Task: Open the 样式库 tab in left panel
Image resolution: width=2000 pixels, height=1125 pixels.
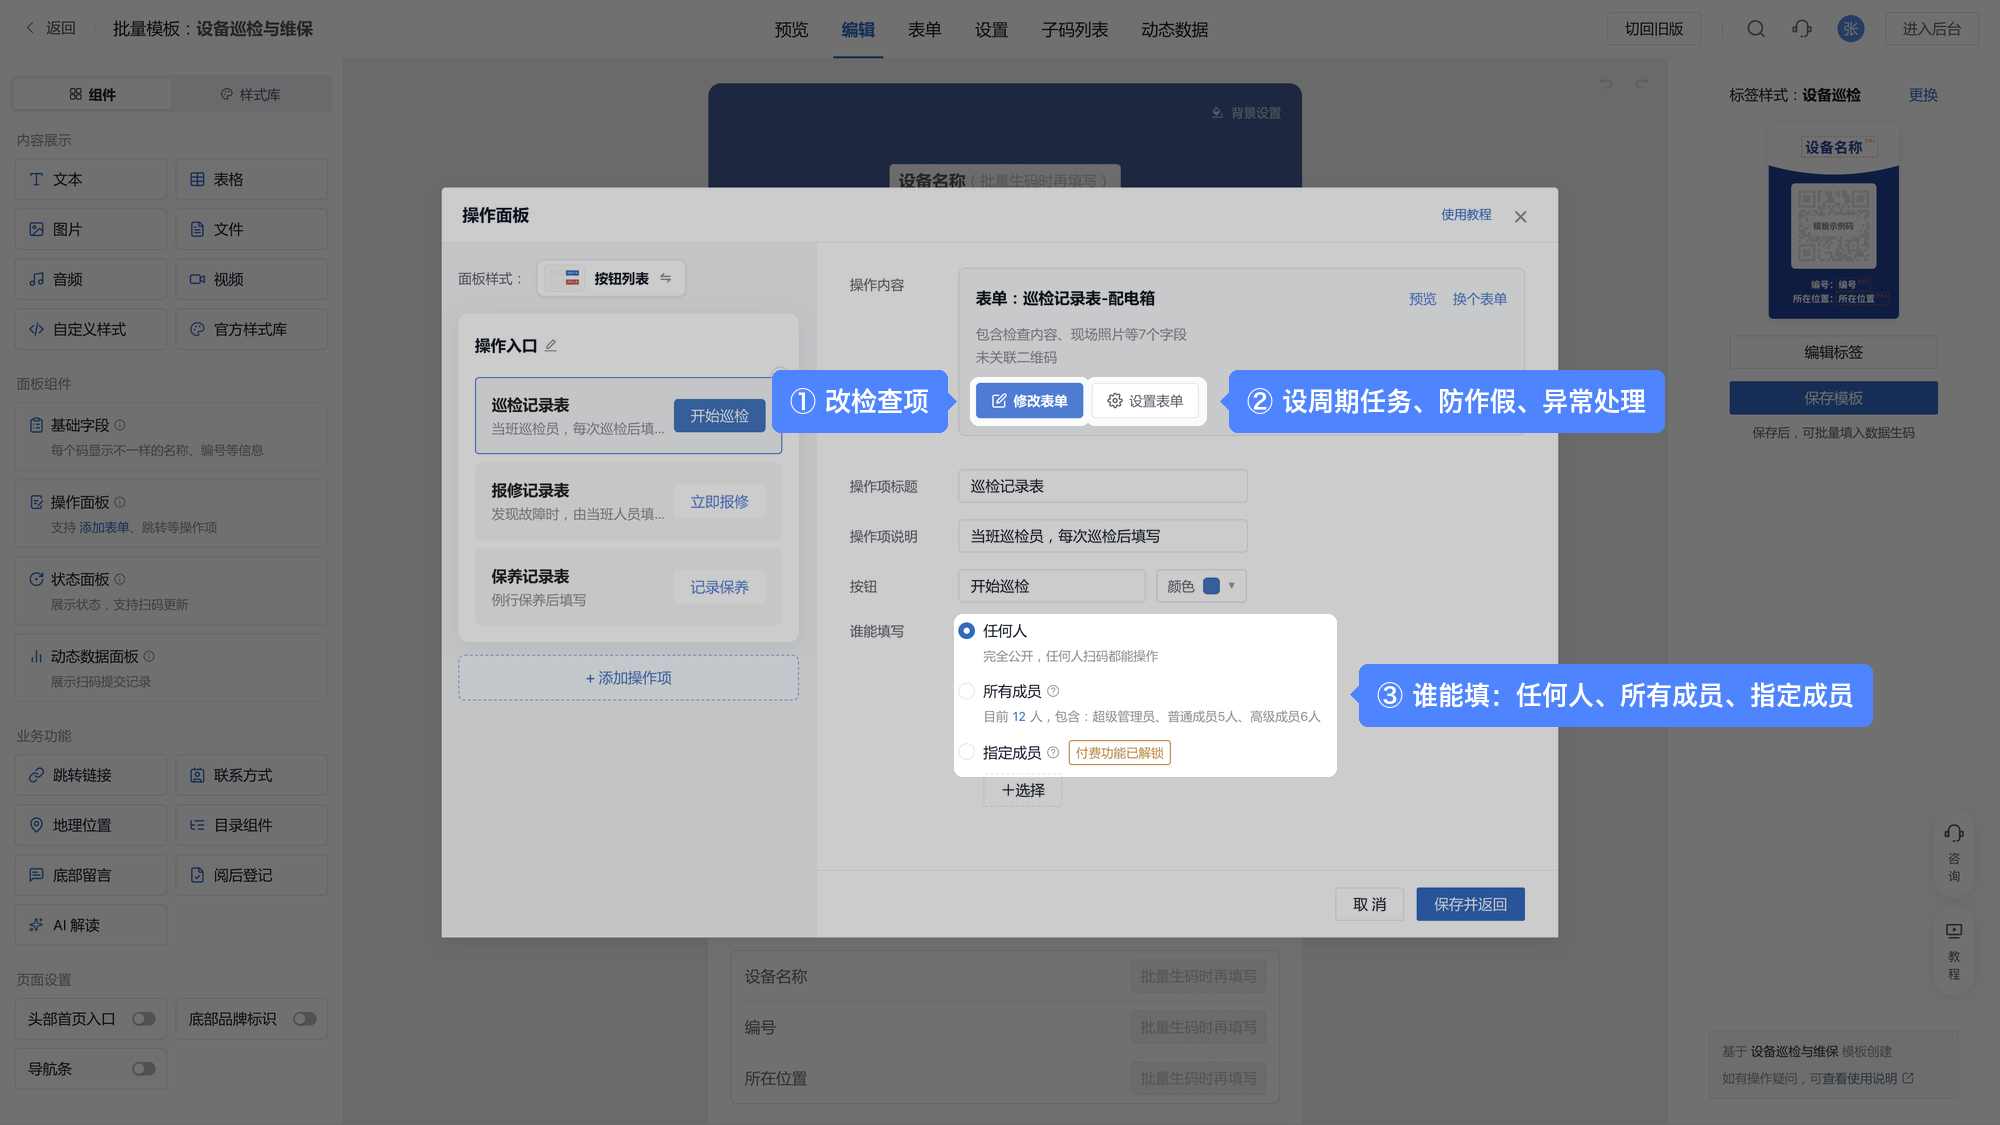Action: click(x=250, y=94)
